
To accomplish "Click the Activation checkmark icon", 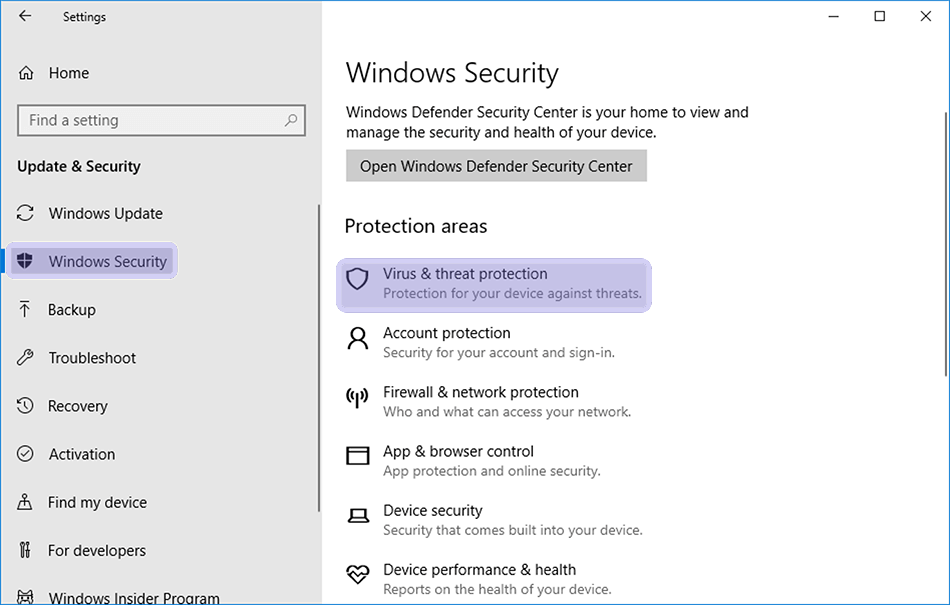I will click(x=25, y=453).
